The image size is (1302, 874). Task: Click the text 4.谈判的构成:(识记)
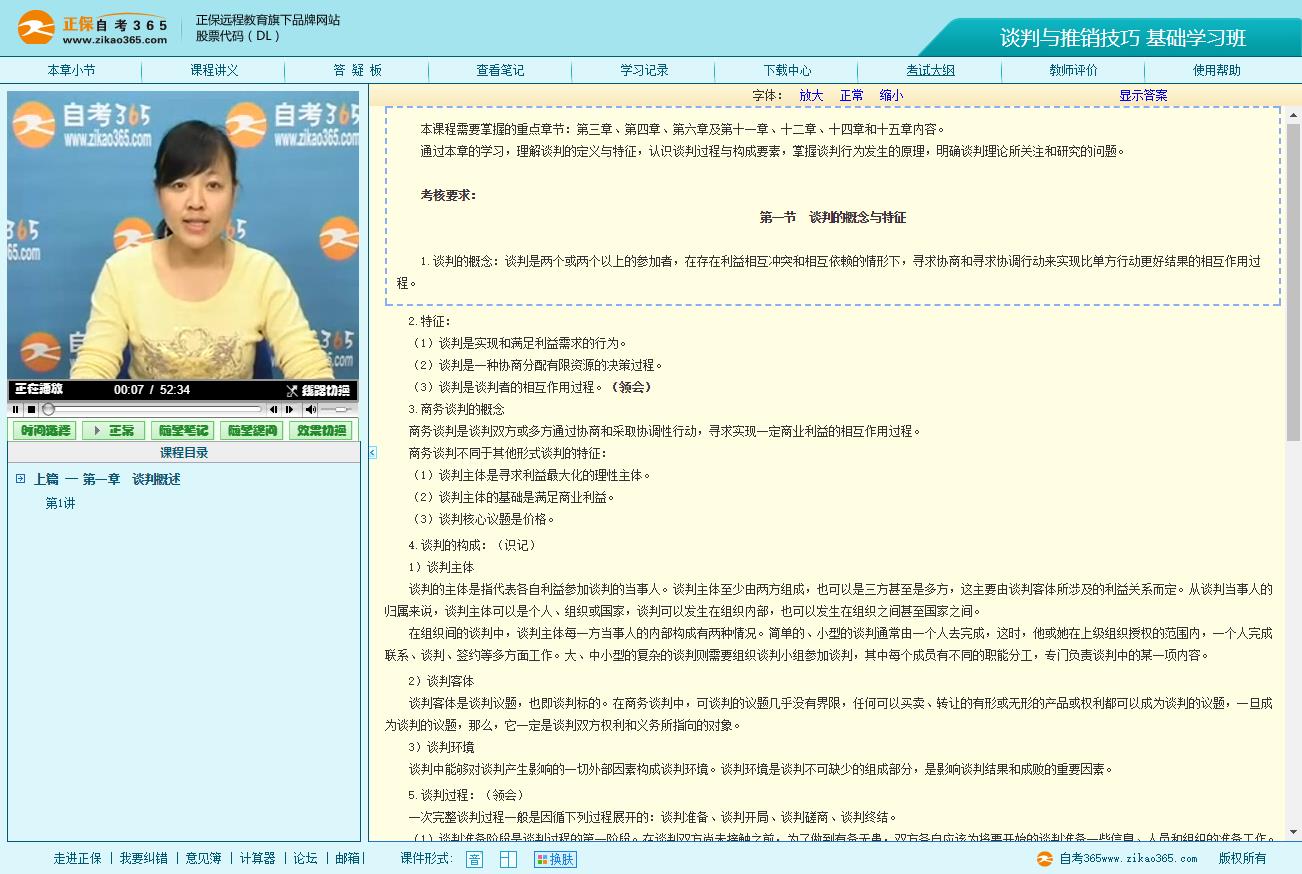coord(472,545)
